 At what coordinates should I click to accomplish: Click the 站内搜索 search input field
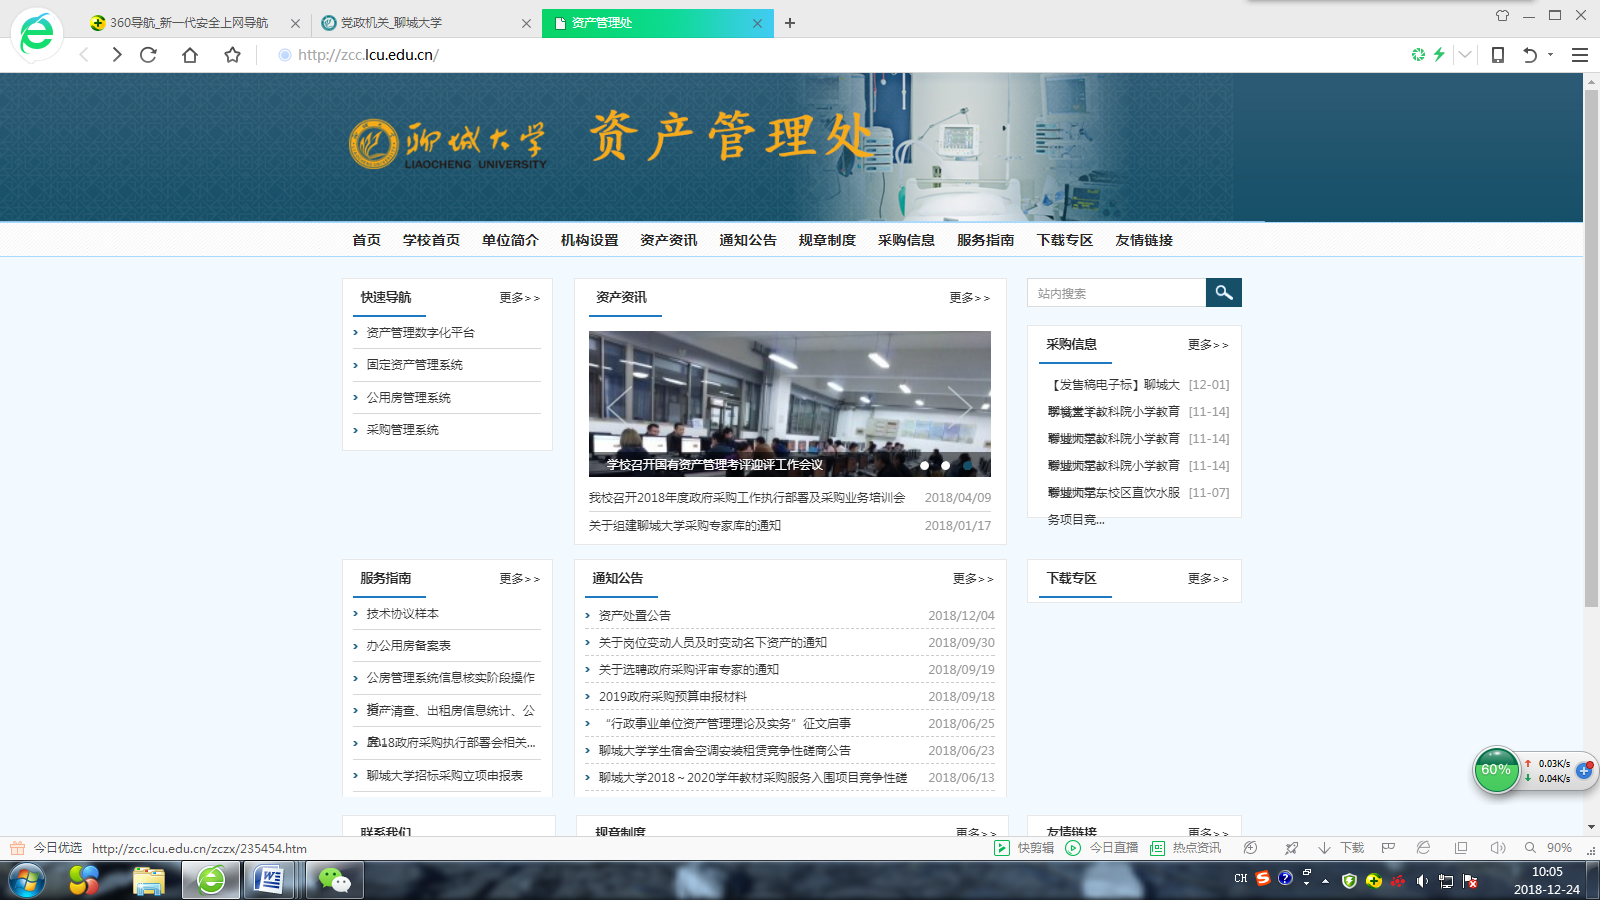(1116, 293)
